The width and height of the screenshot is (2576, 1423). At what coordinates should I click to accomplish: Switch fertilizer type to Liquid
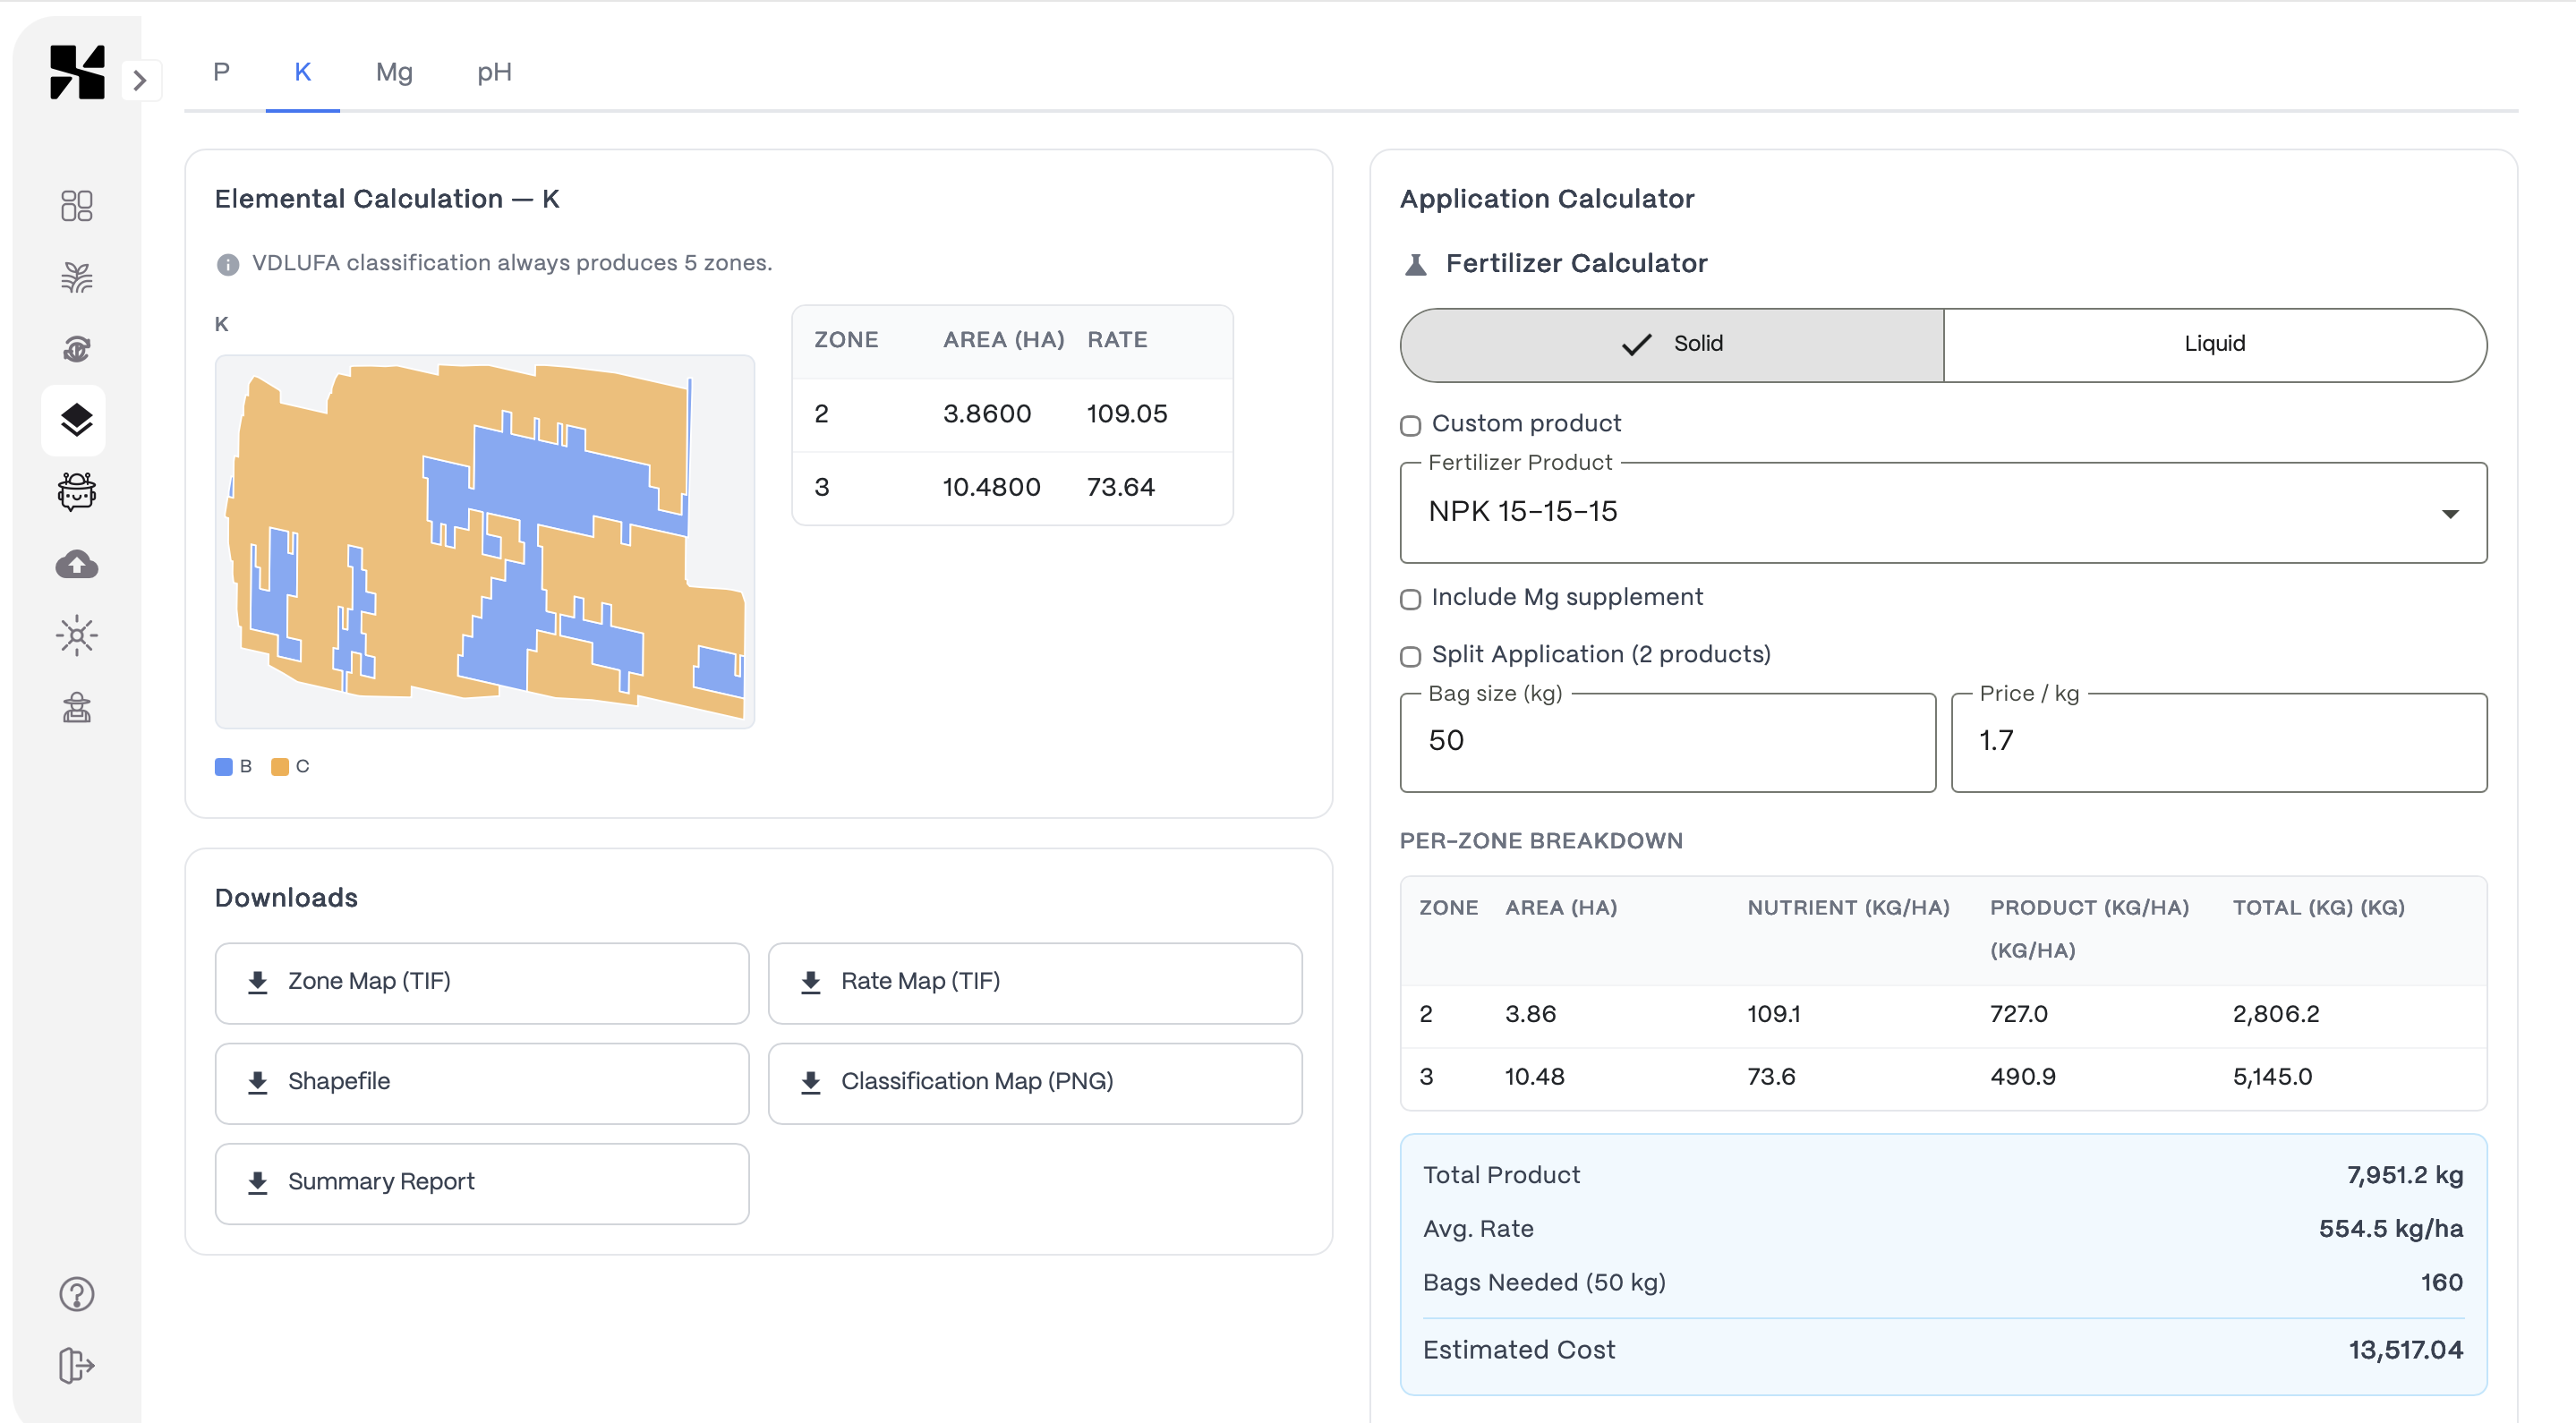(2215, 344)
